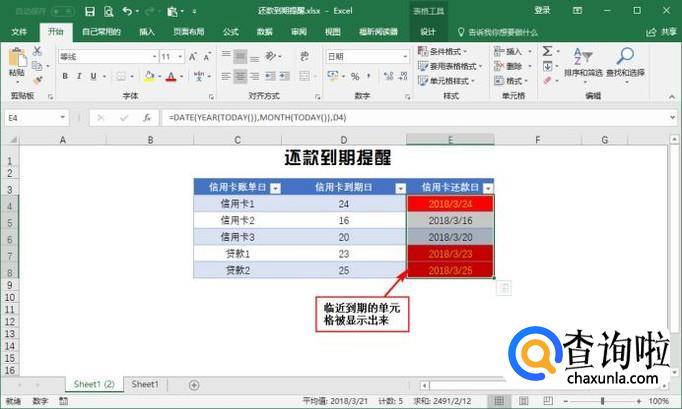Image resolution: width=682 pixels, height=409 pixels.
Task: Apply the red font color
Action: click(x=171, y=77)
